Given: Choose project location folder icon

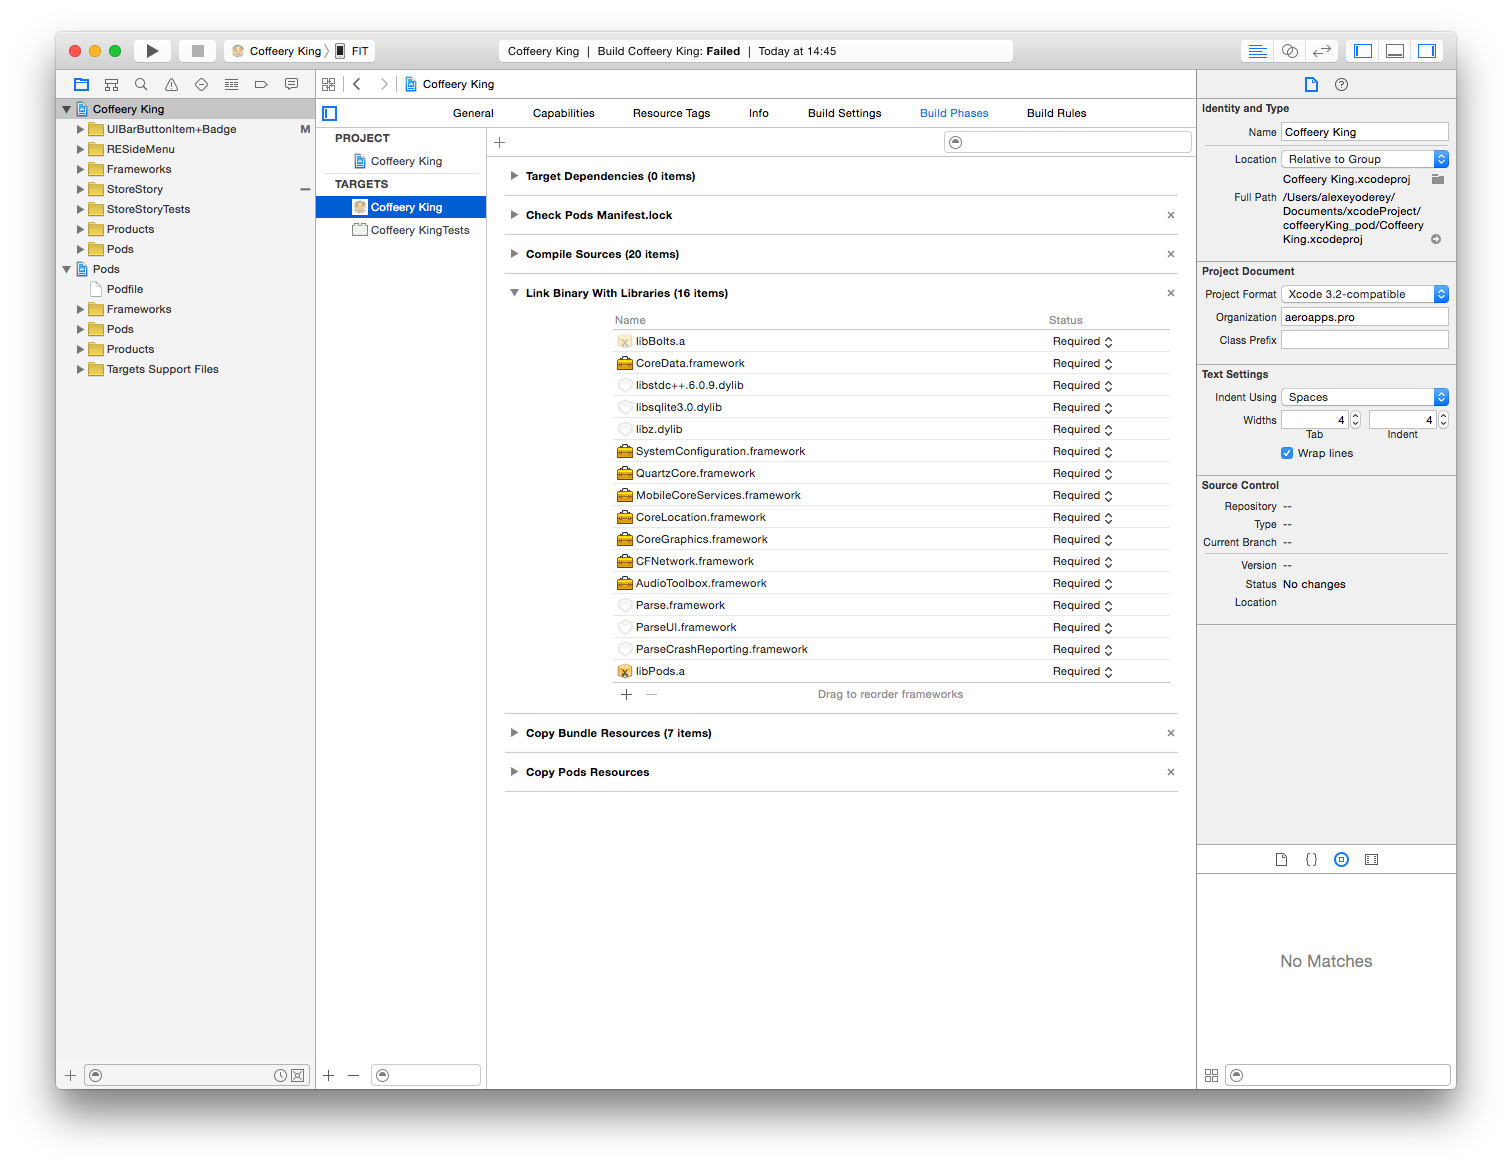Looking at the screenshot, I should coord(1438,180).
